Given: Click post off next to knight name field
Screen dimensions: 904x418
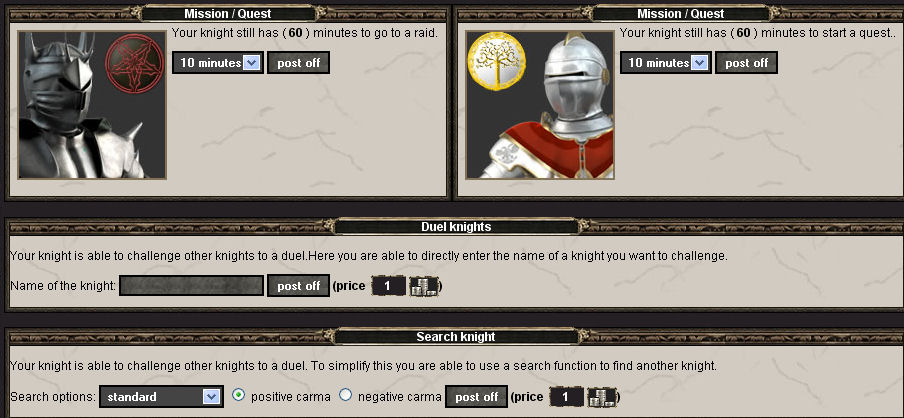Looking at the screenshot, I should [x=299, y=286].
